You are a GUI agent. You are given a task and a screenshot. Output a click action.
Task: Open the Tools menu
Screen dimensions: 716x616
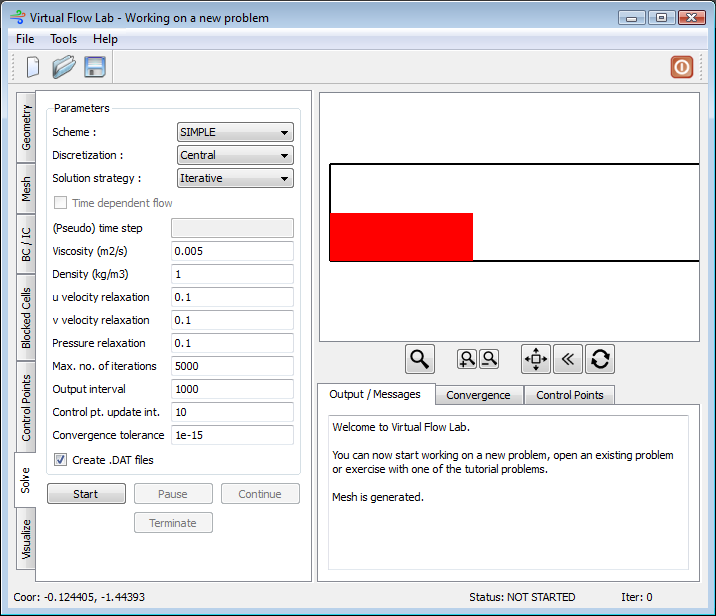click(x=64, y=39)
